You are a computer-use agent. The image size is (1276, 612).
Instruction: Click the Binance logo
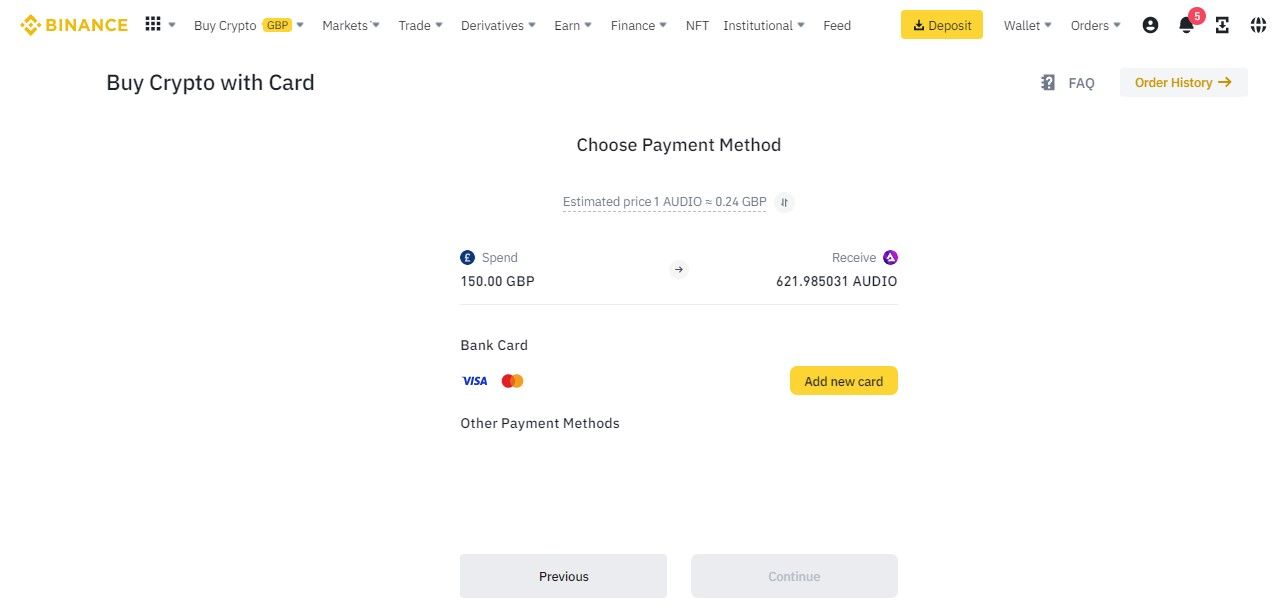pyautogui.click(x=74, y=25)
